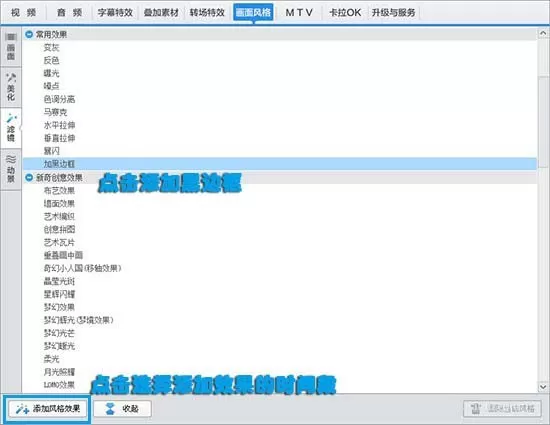Screen dimensions: 550x425
Task: Switch to the 字幕特效 tab
Action: coord(115,13)
